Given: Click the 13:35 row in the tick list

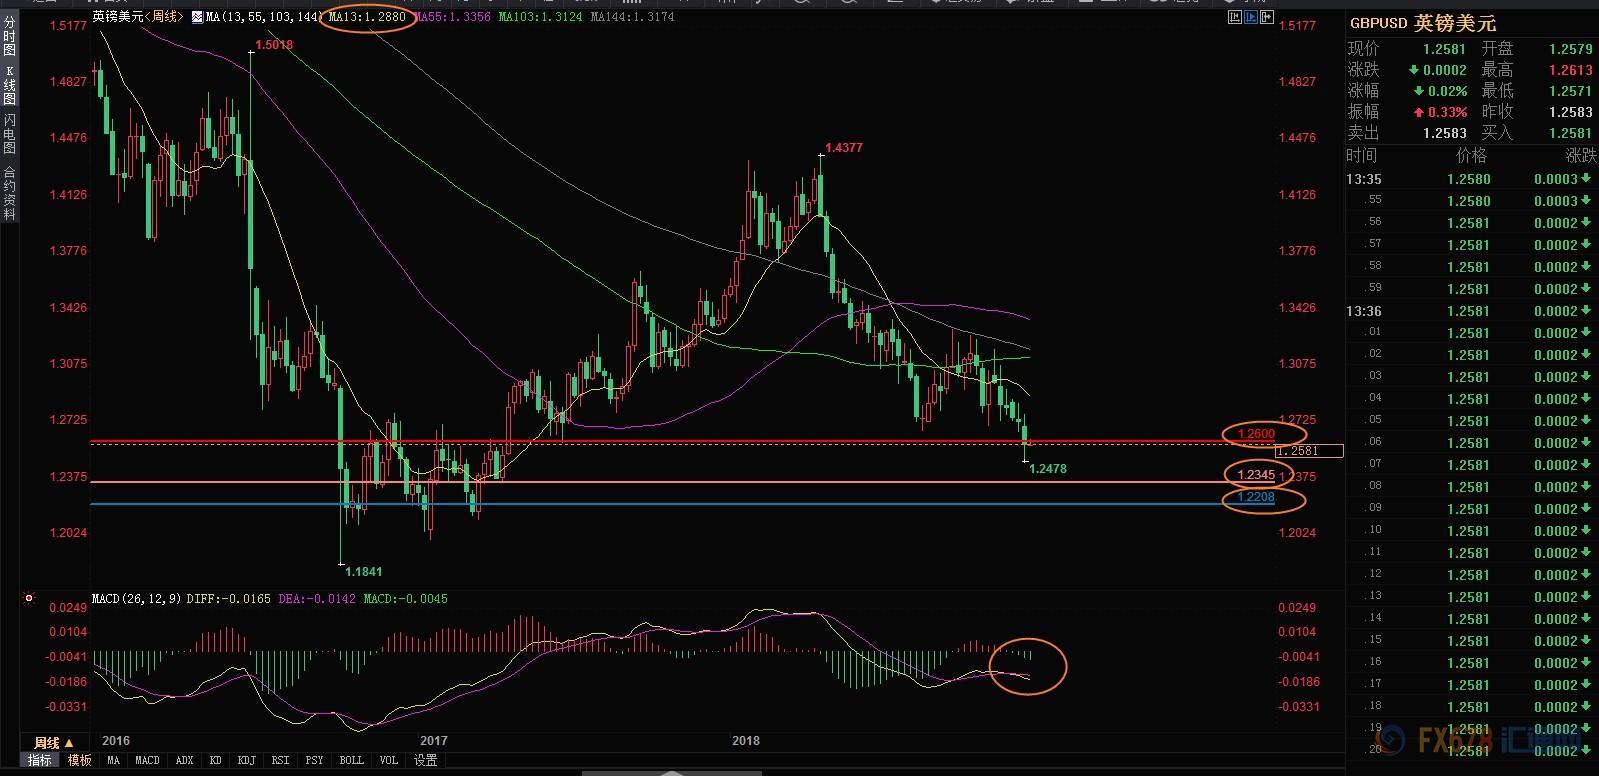Looking at the screenshot, I should (1471, 179).
